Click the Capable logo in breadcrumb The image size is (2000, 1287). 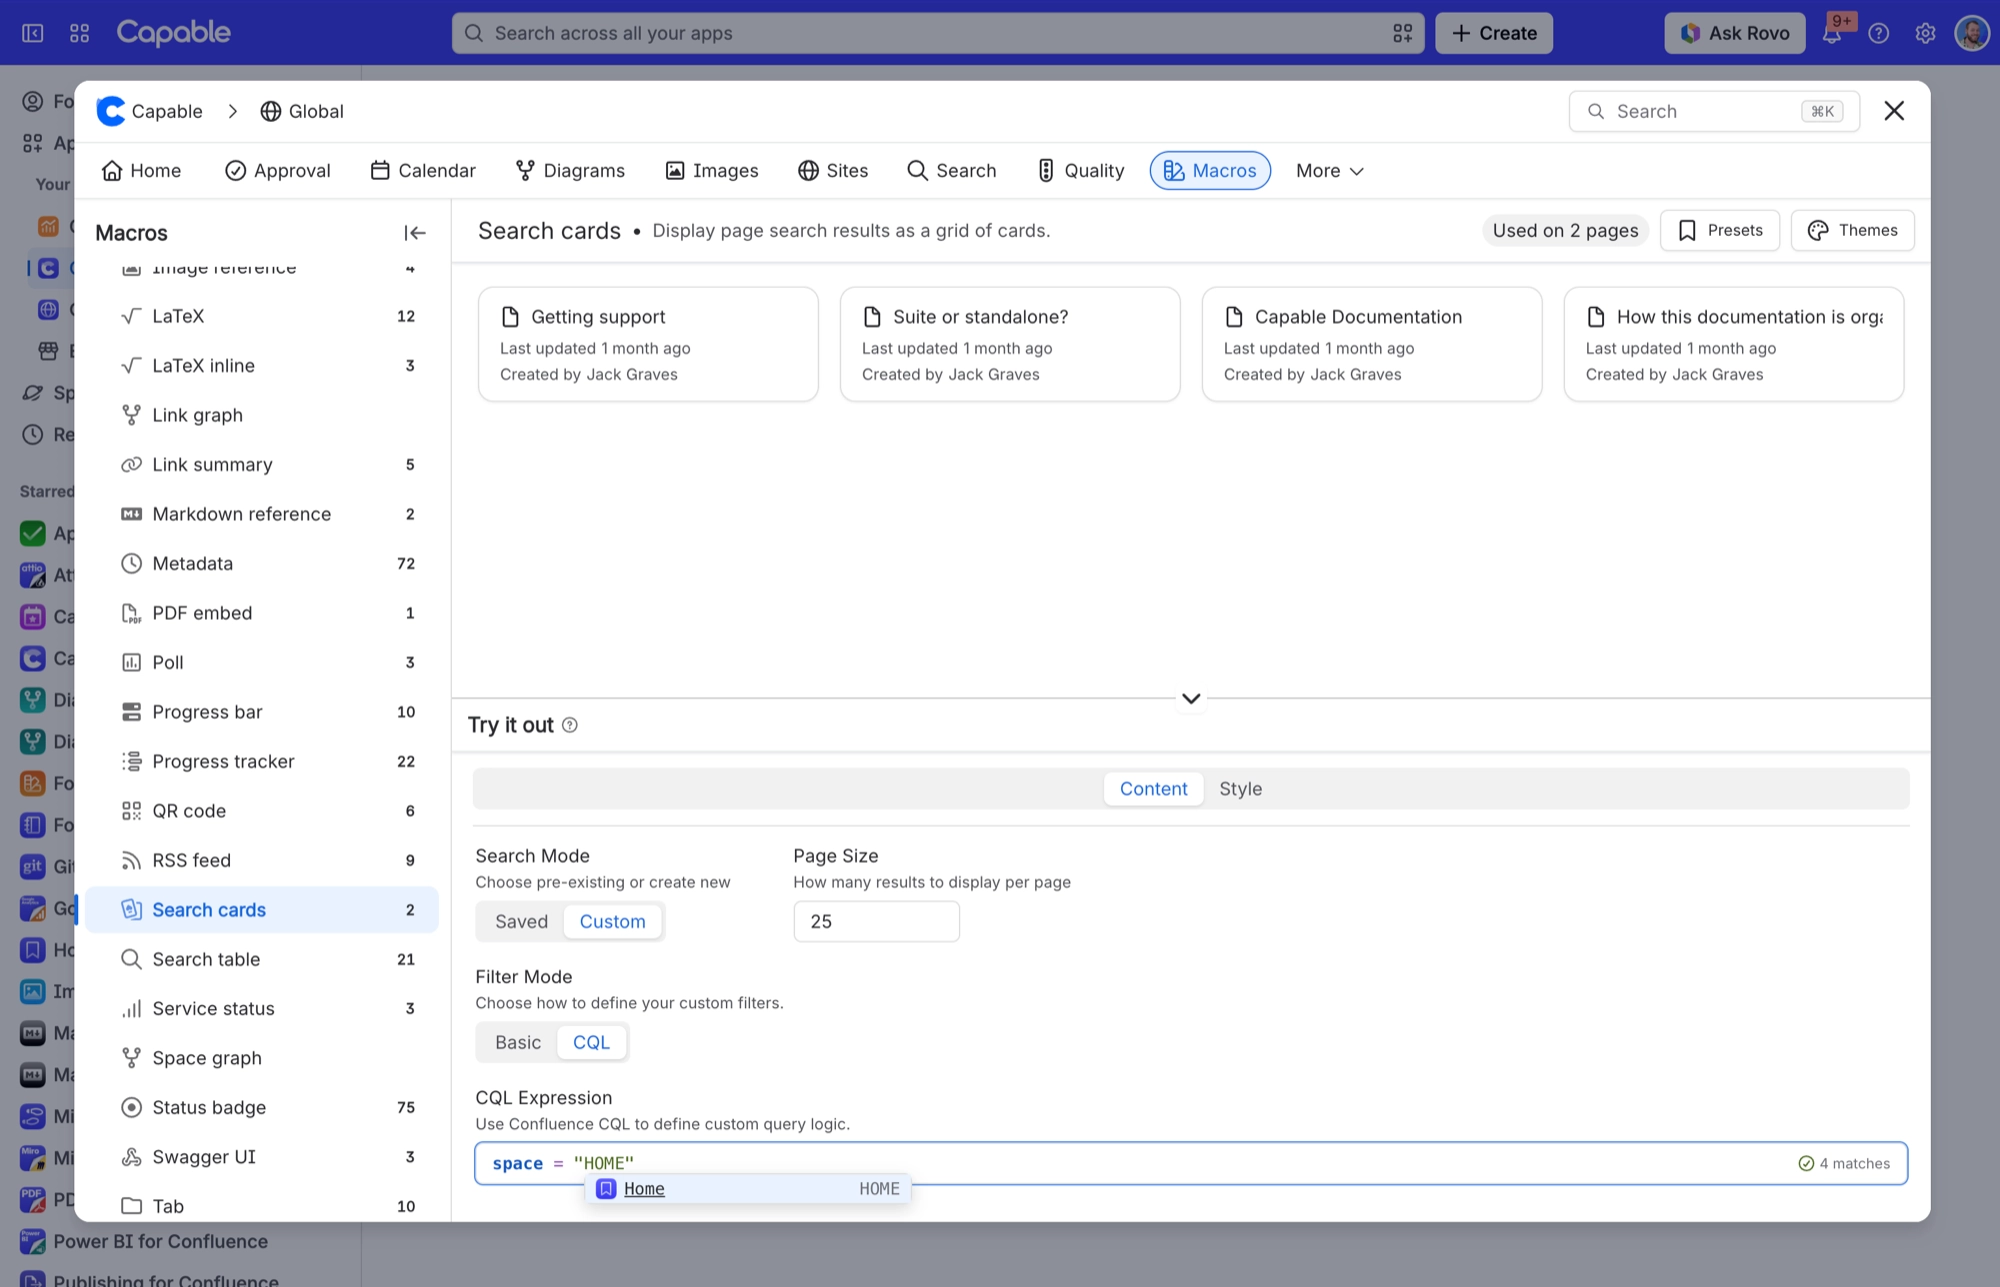111,111
